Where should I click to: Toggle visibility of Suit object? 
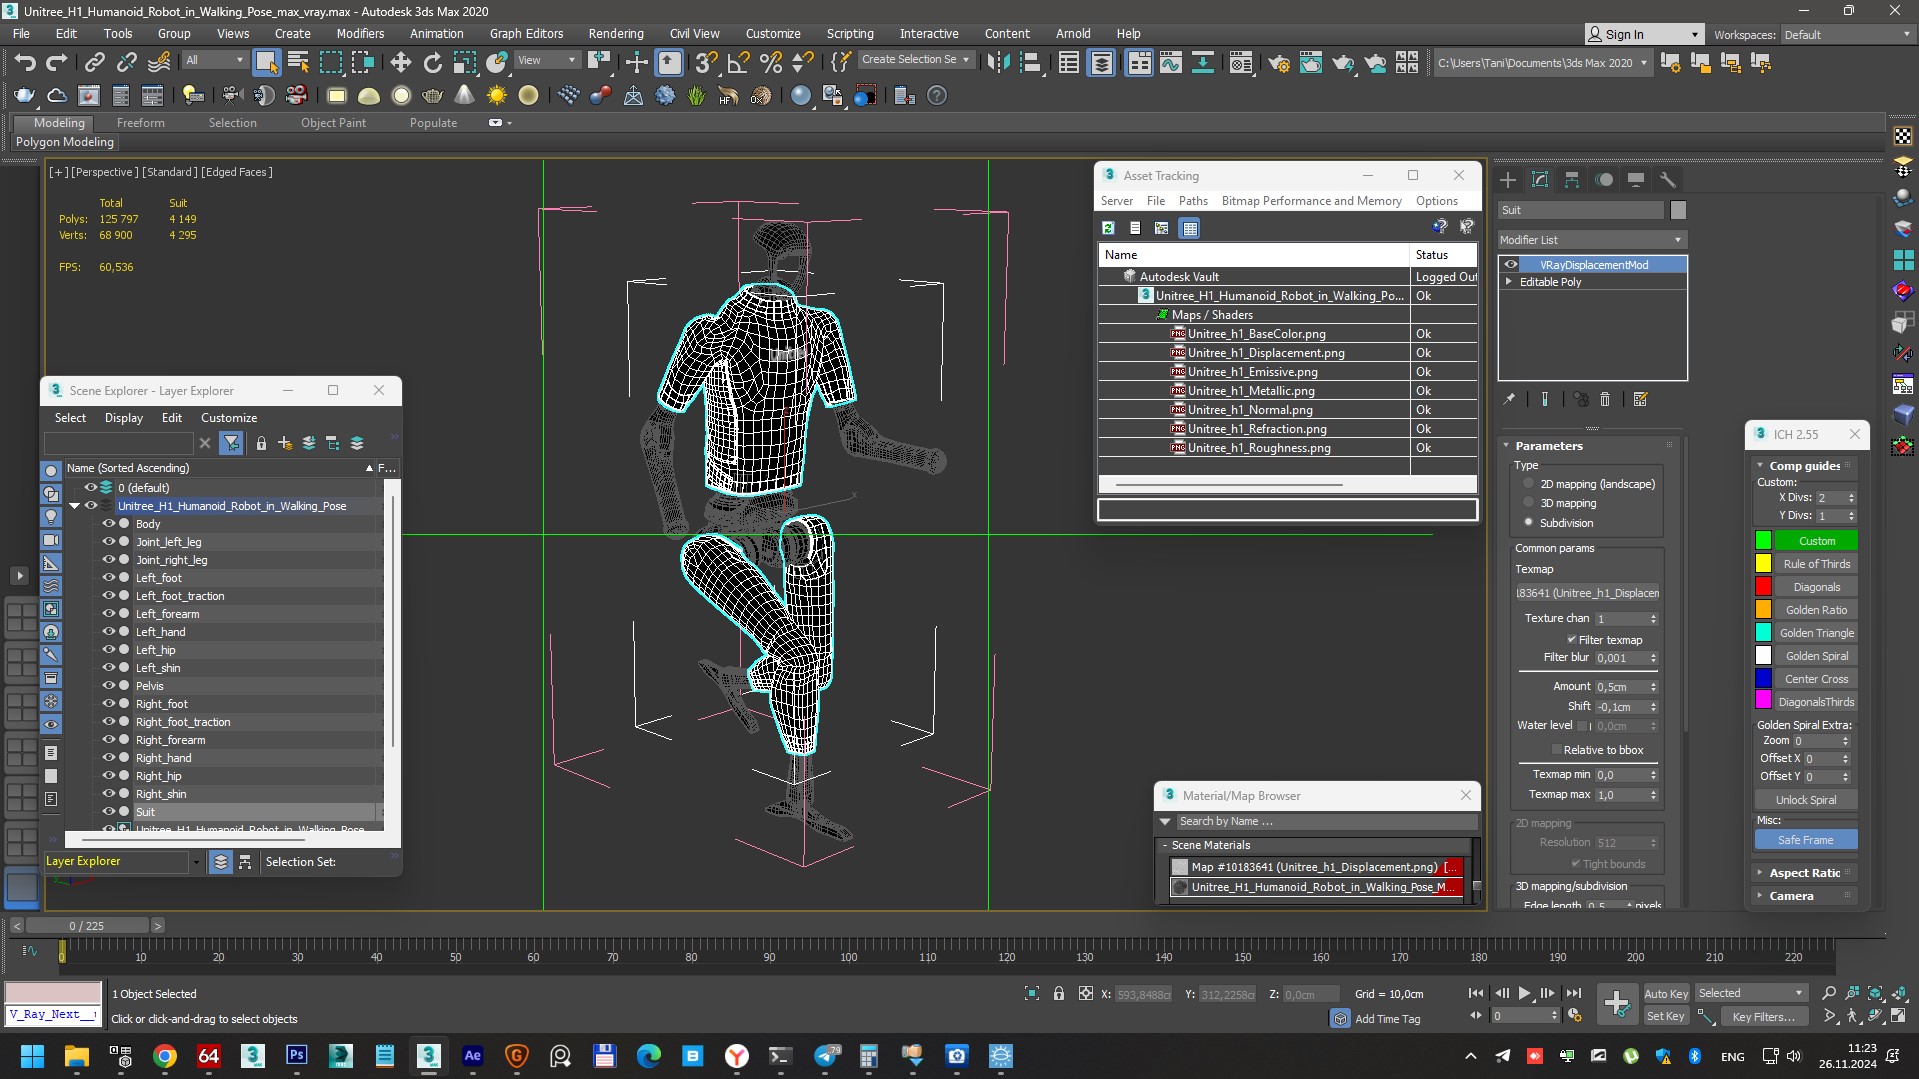pos(109,812)
